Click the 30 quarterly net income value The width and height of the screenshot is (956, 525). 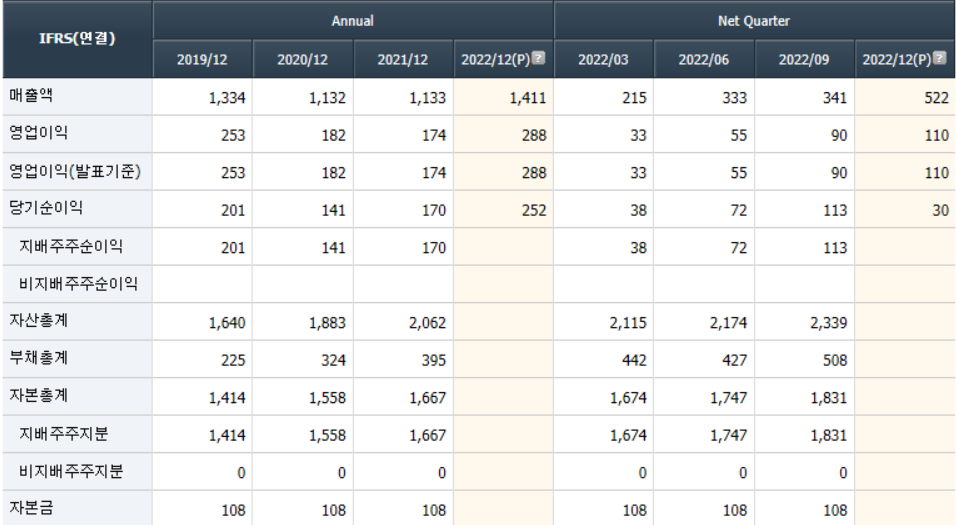[x=941, y=210]
